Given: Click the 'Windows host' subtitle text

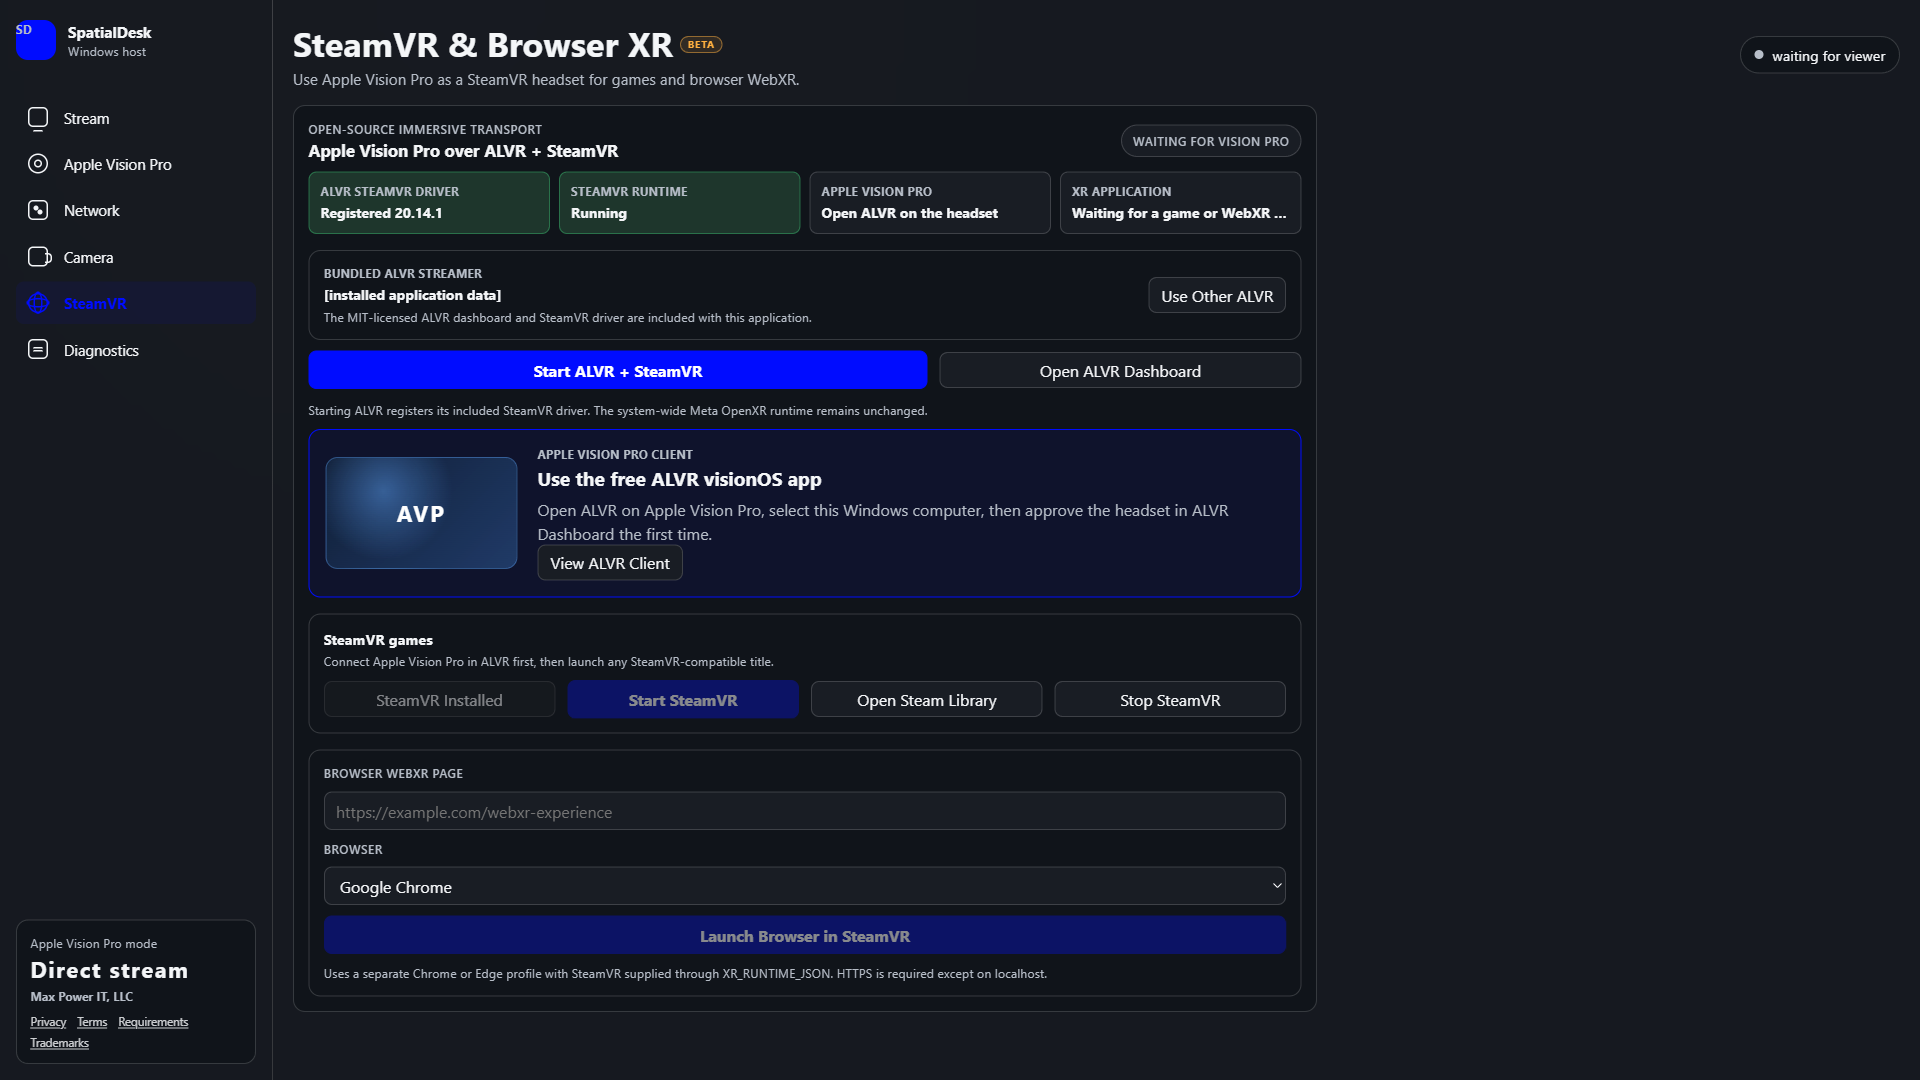Looking at the screenshot, I should pyautogui.click(x=107, y=52).
